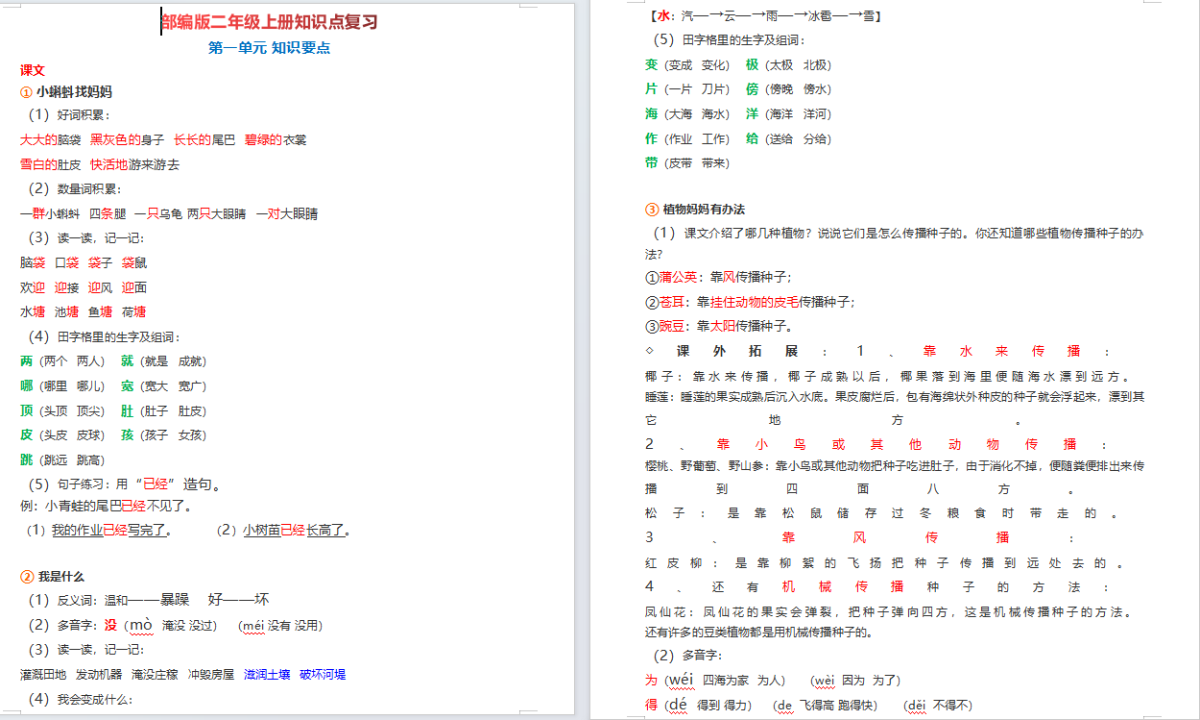Click the lesson heading 小蝌蚪找妈妈
Viewport: 1200px width, 720px height.
[74, 91]
